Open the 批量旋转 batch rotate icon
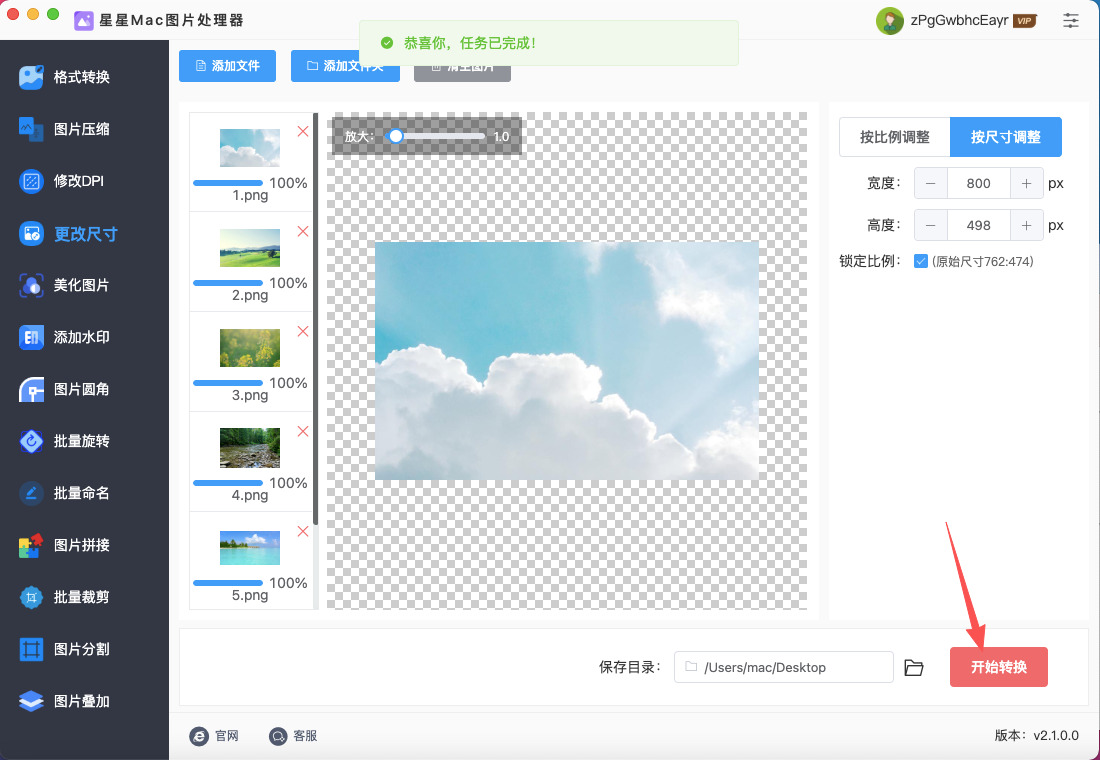1100x760 pixels. pyautogui.click(x=32, y=441)
